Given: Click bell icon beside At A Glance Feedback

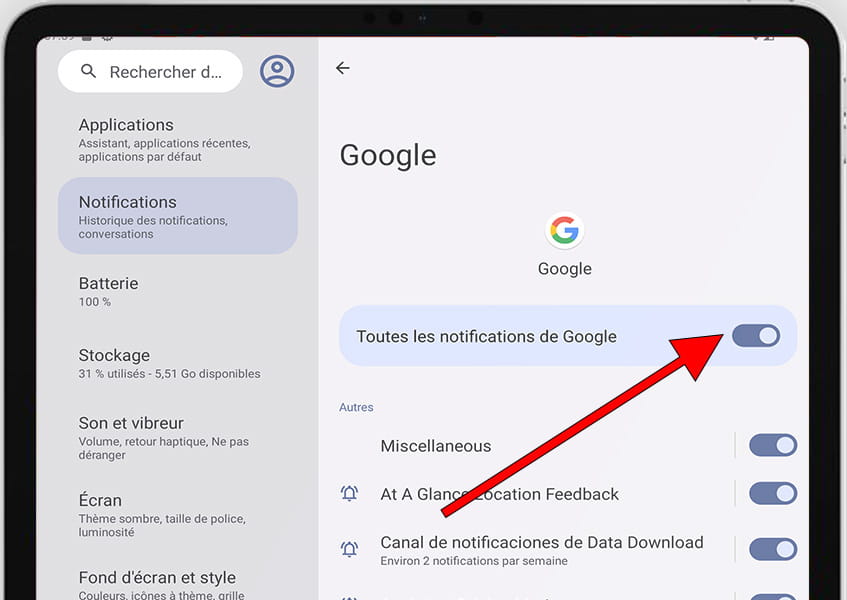Looking at the screenshot, I should pyautogui.click(x=349, y=493).
